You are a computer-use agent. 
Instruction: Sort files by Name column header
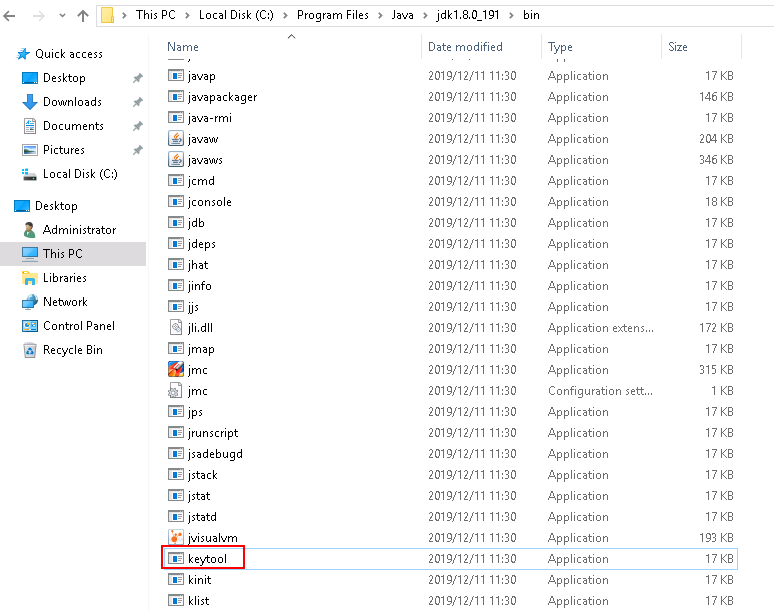pos(183,47)
